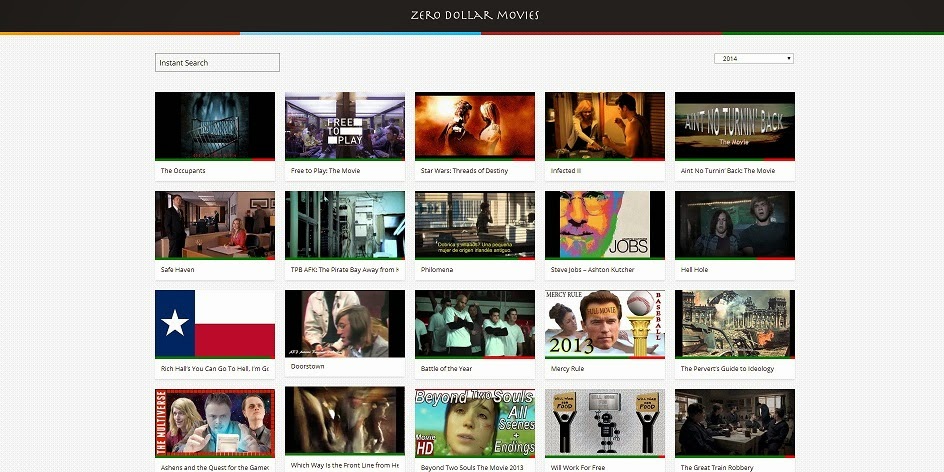Open the Hell Hole thumbnail
The height and width of the screenshot is (472, 944).
click(735, 225)
